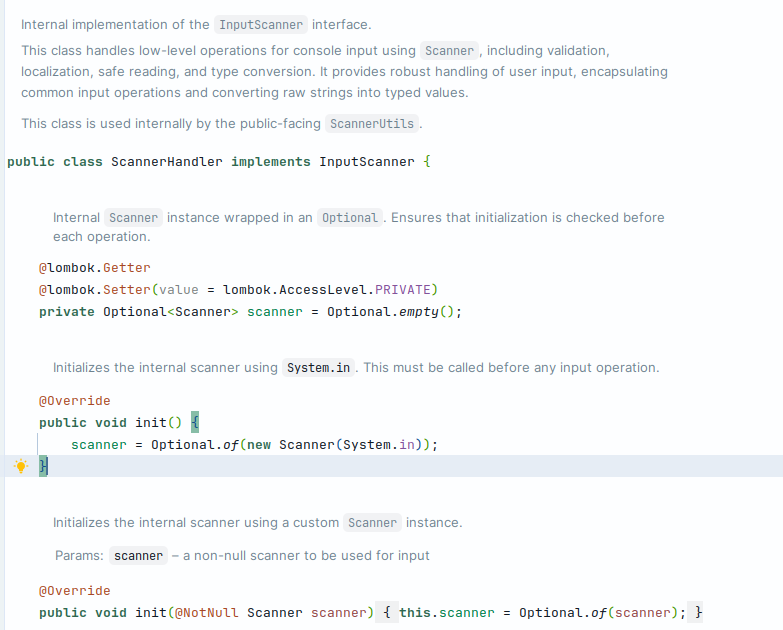Click the @lombok.Setter annotation
The height and width of the screenshot is (630, 783).
94,290
